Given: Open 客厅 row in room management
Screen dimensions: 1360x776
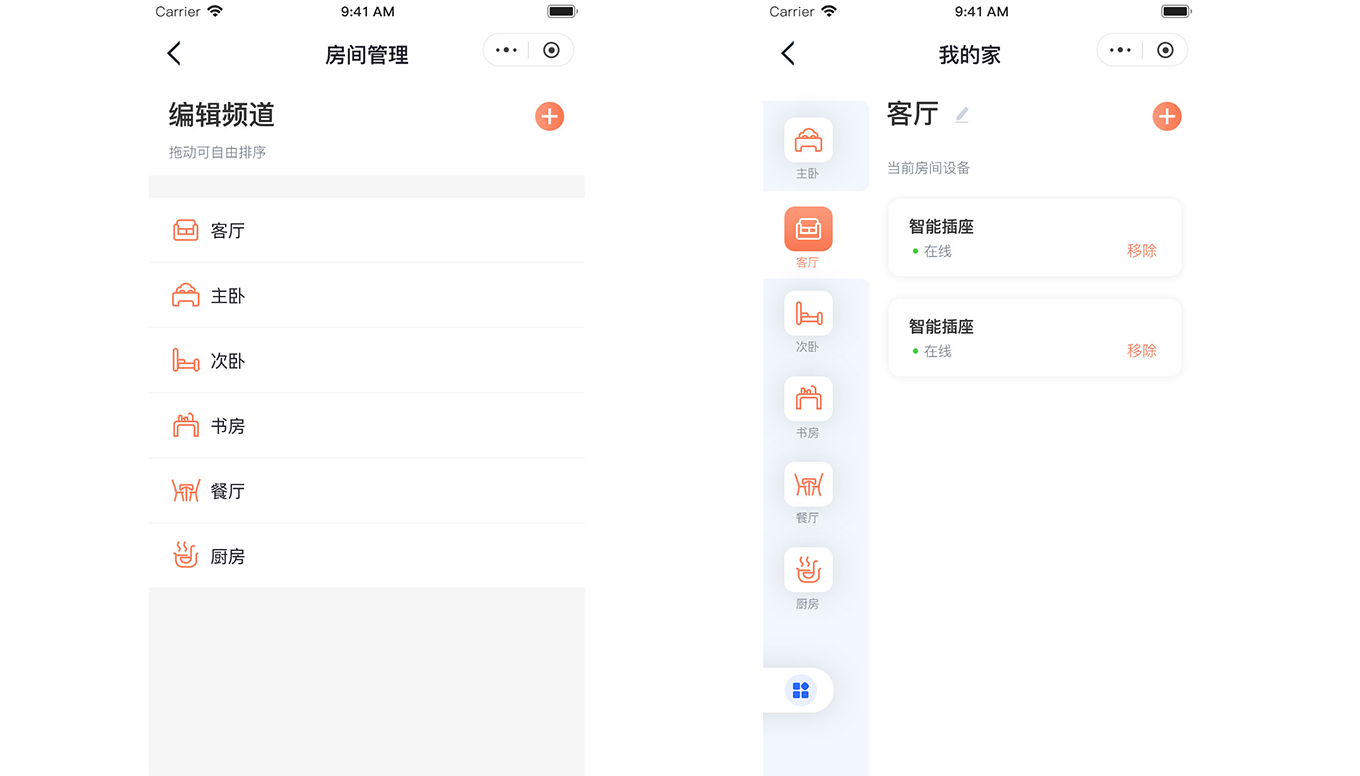Looking at the screenshot, I should point(367,231).
